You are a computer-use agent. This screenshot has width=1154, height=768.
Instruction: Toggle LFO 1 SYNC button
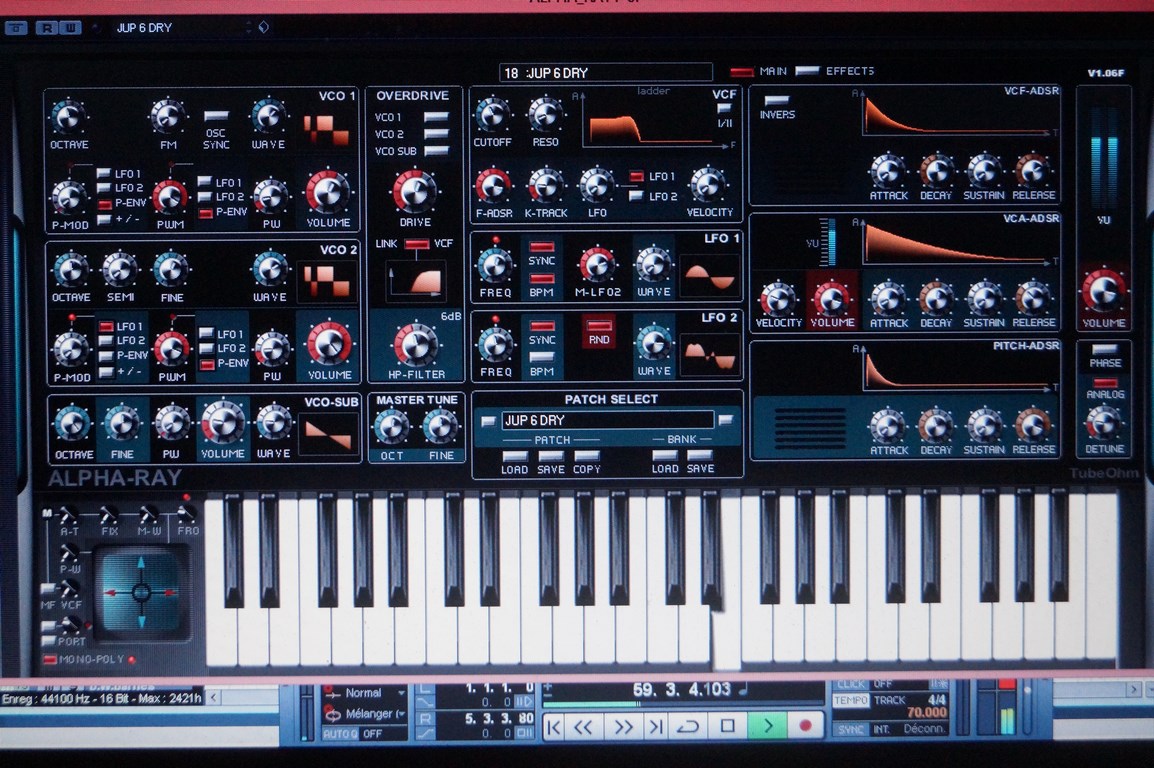pos(542,247)
